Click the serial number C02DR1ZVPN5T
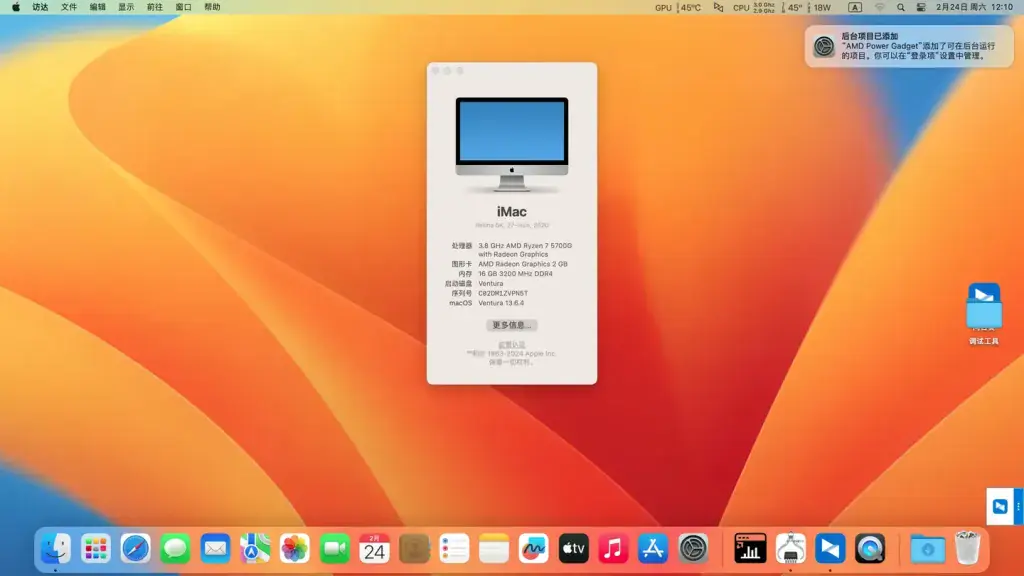 click(503, 293)
